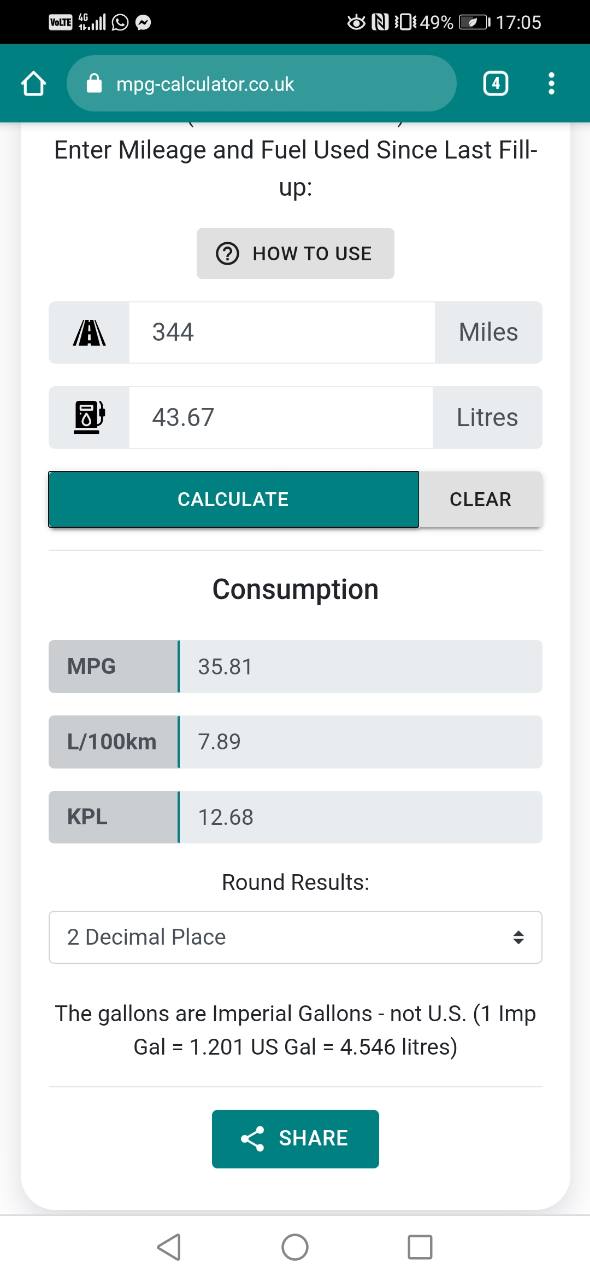Click the CALCULATE button
590x1280 pixels.
[233, 499]
